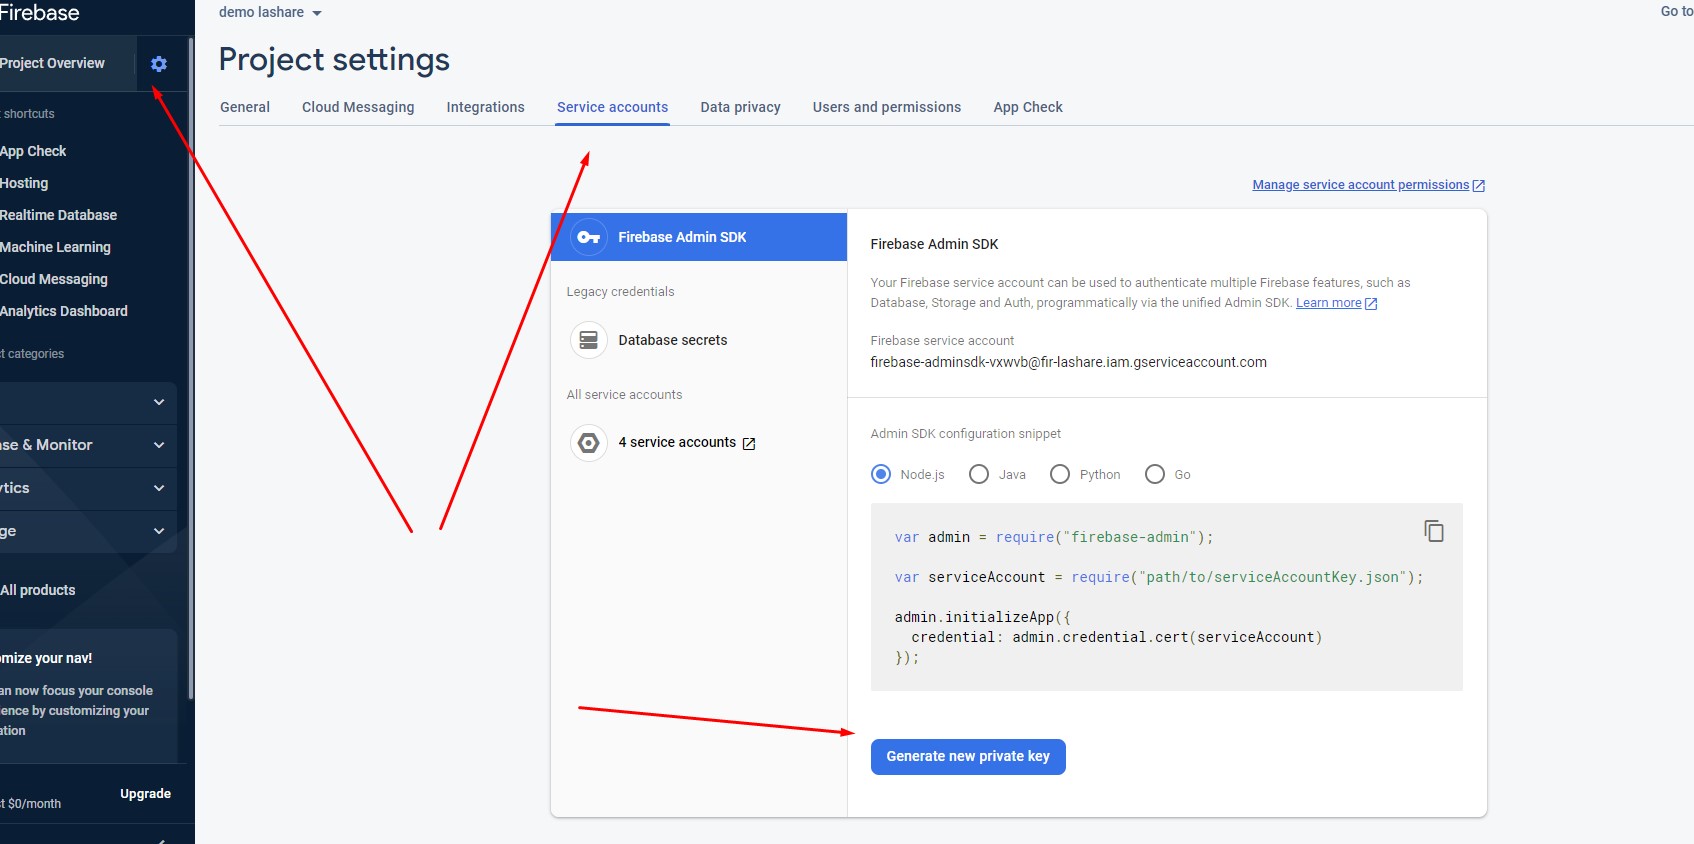Image resolution: width=1694 pixels, height=844 pixels.
Task: Click the sidebar vertical scrollbar
Action: [x=190, y=370]
